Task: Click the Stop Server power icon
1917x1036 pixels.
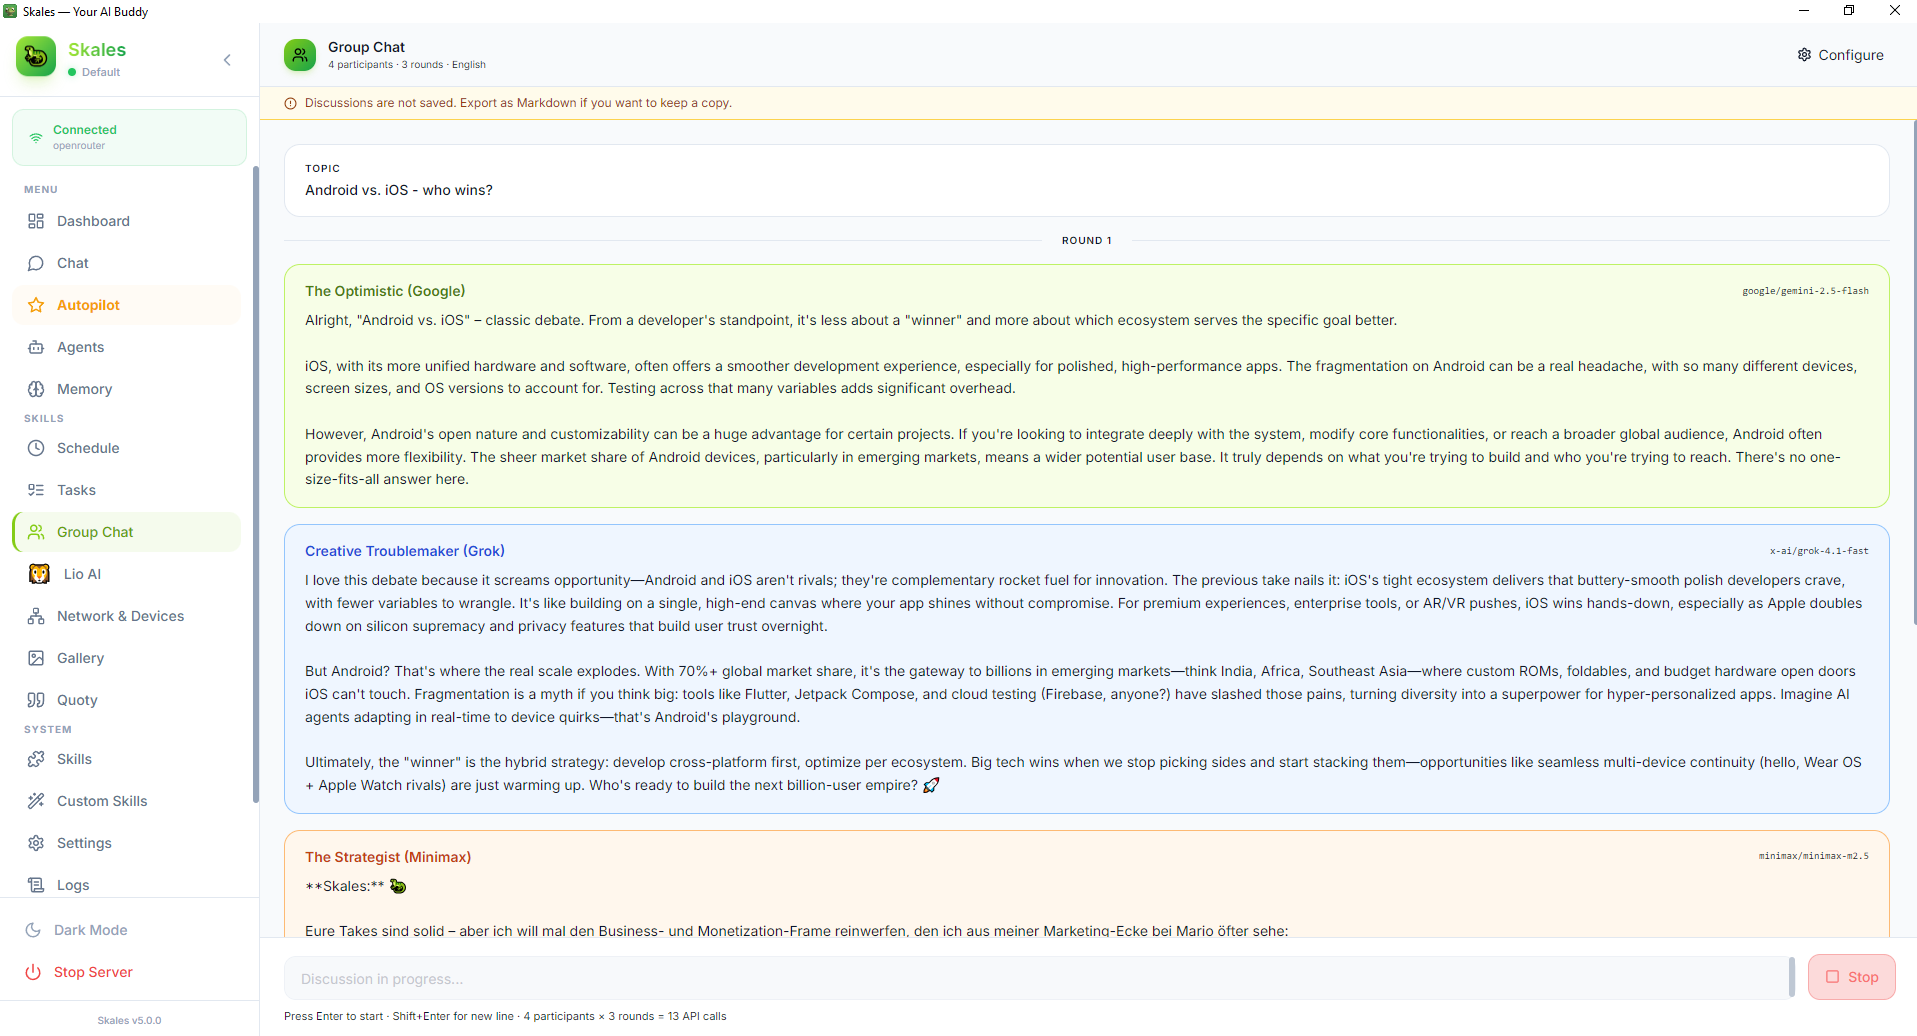Action: (33, 972)
